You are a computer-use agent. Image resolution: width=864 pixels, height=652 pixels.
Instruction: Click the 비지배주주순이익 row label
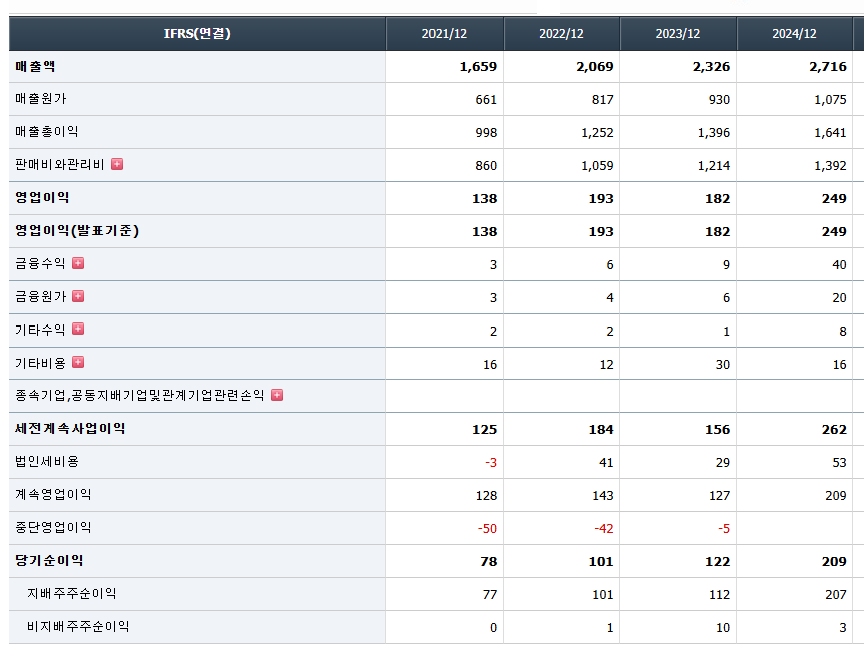78,627
